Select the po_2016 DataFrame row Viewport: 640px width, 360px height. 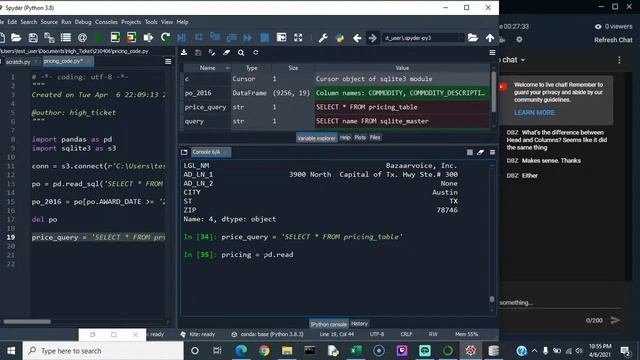pos(336,93)
